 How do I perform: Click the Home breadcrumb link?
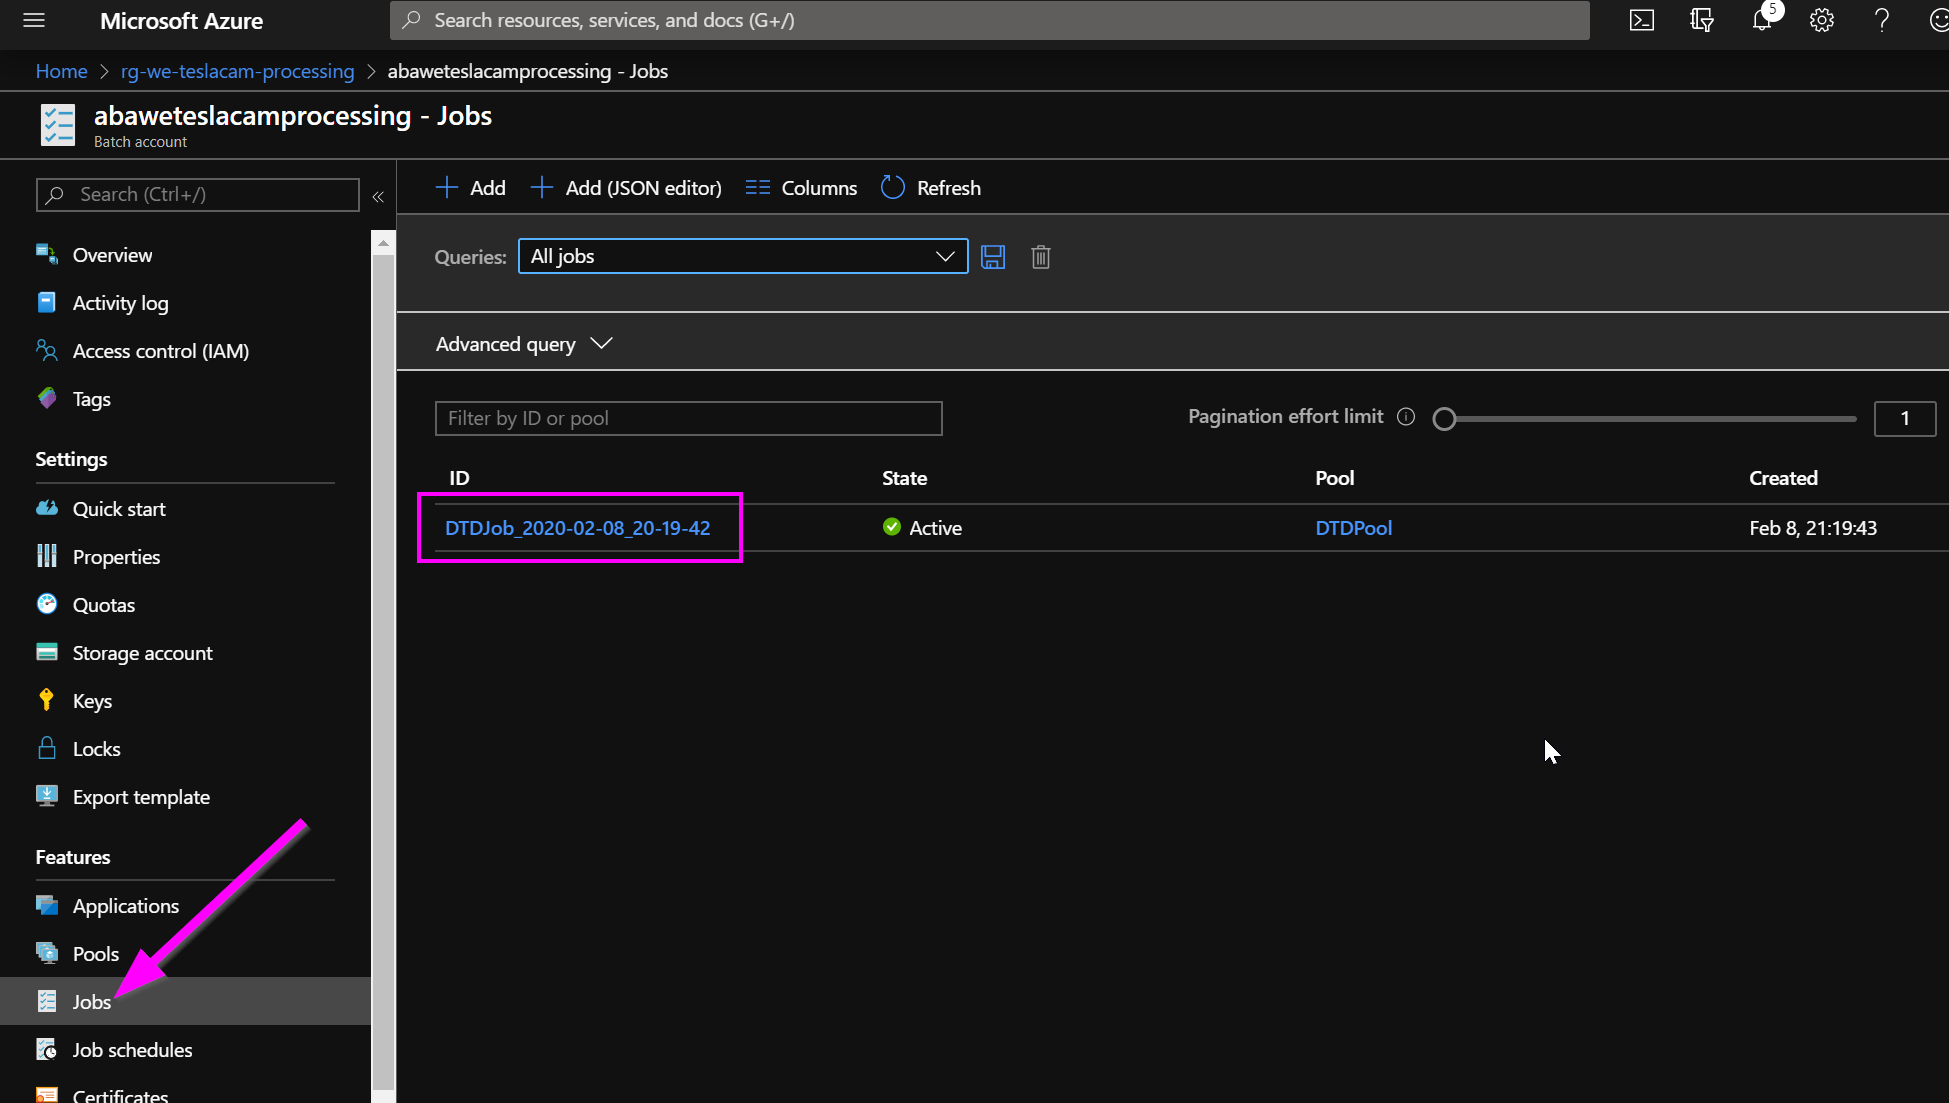point(62,71)
